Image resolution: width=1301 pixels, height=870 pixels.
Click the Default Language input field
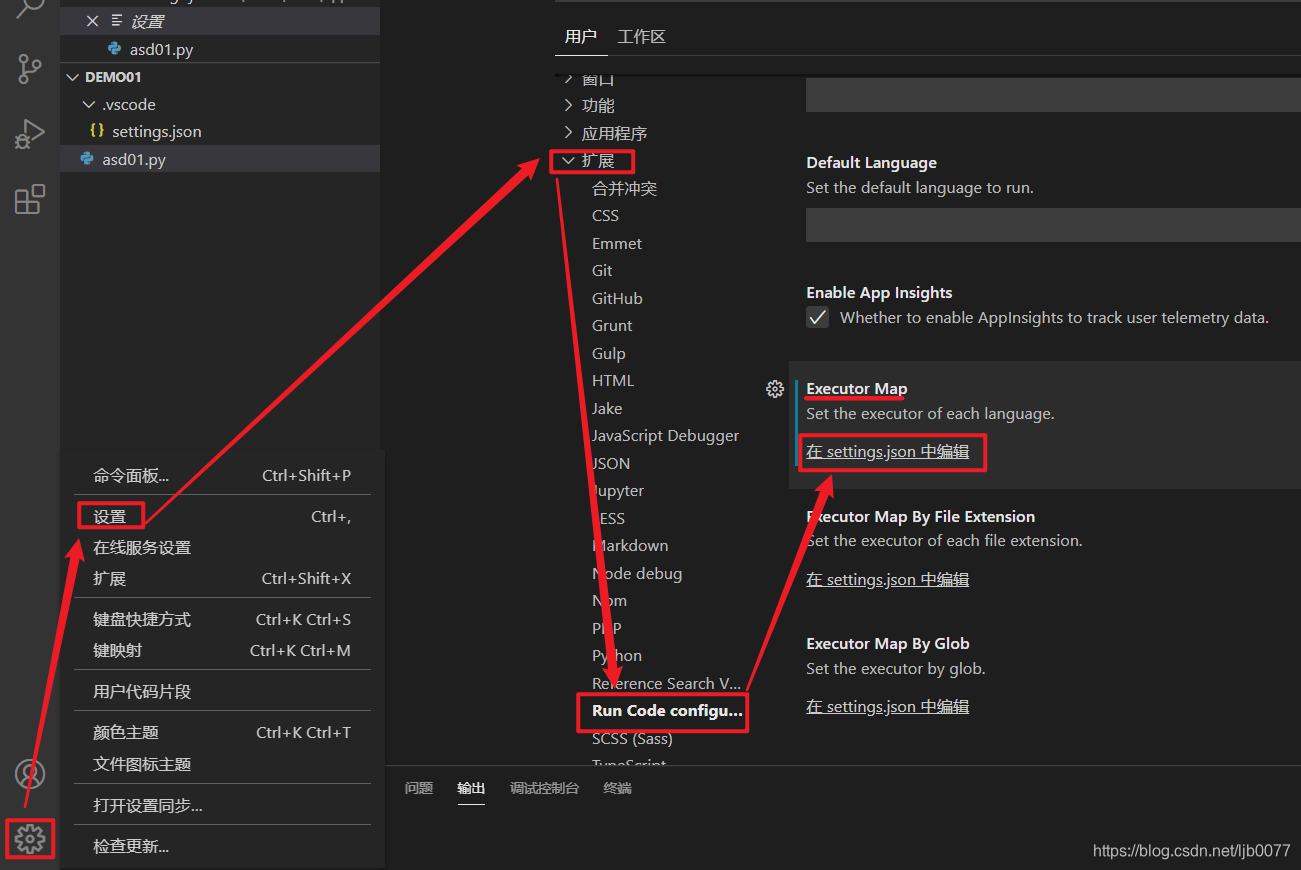coord(1053,225)
